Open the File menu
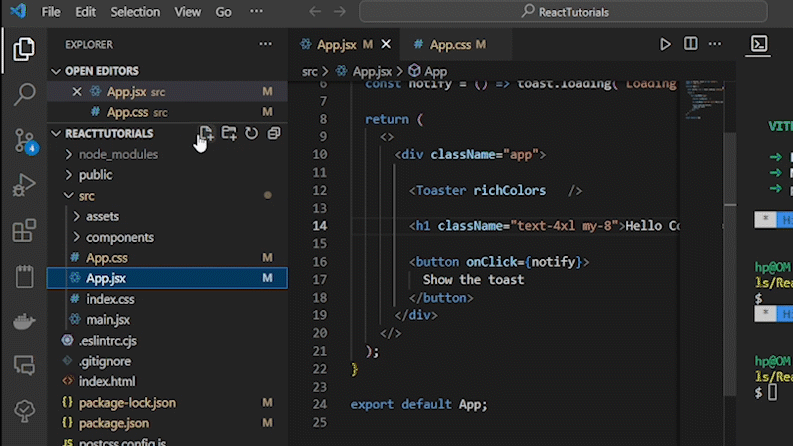 pos(51,12)
